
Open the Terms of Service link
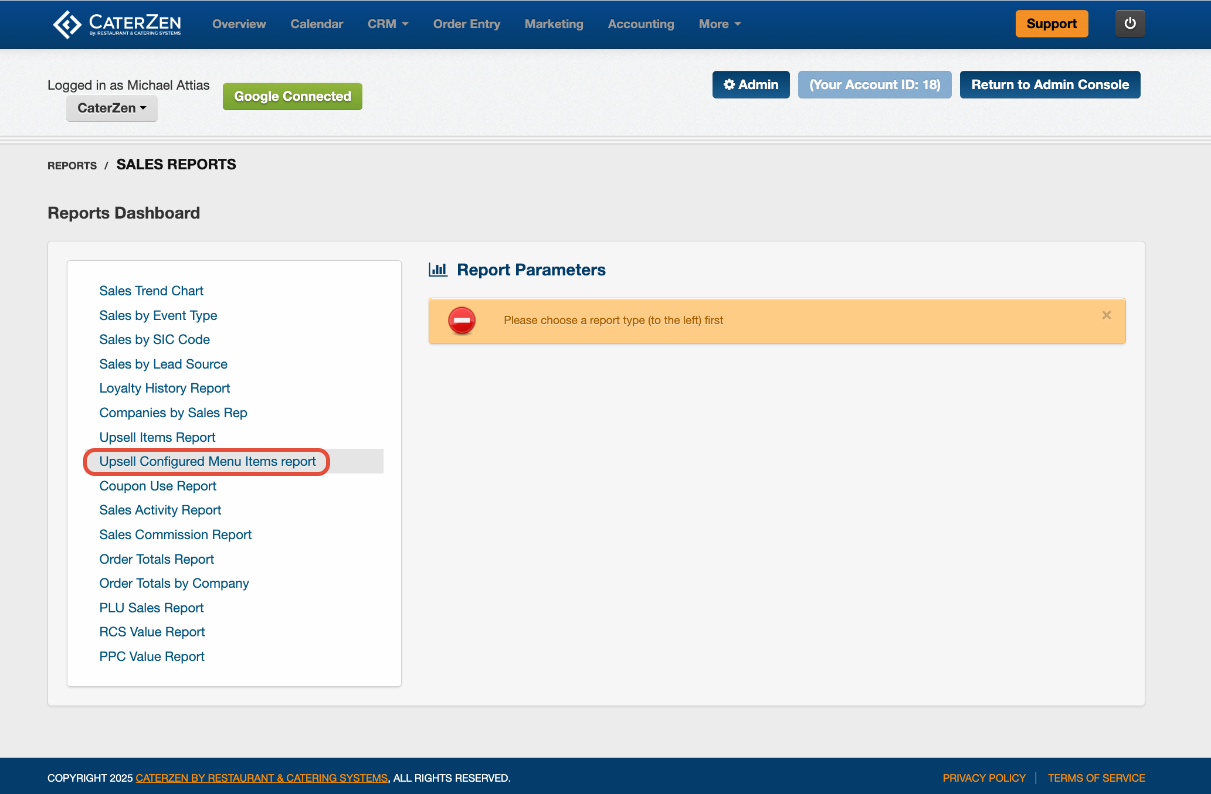1096,778
